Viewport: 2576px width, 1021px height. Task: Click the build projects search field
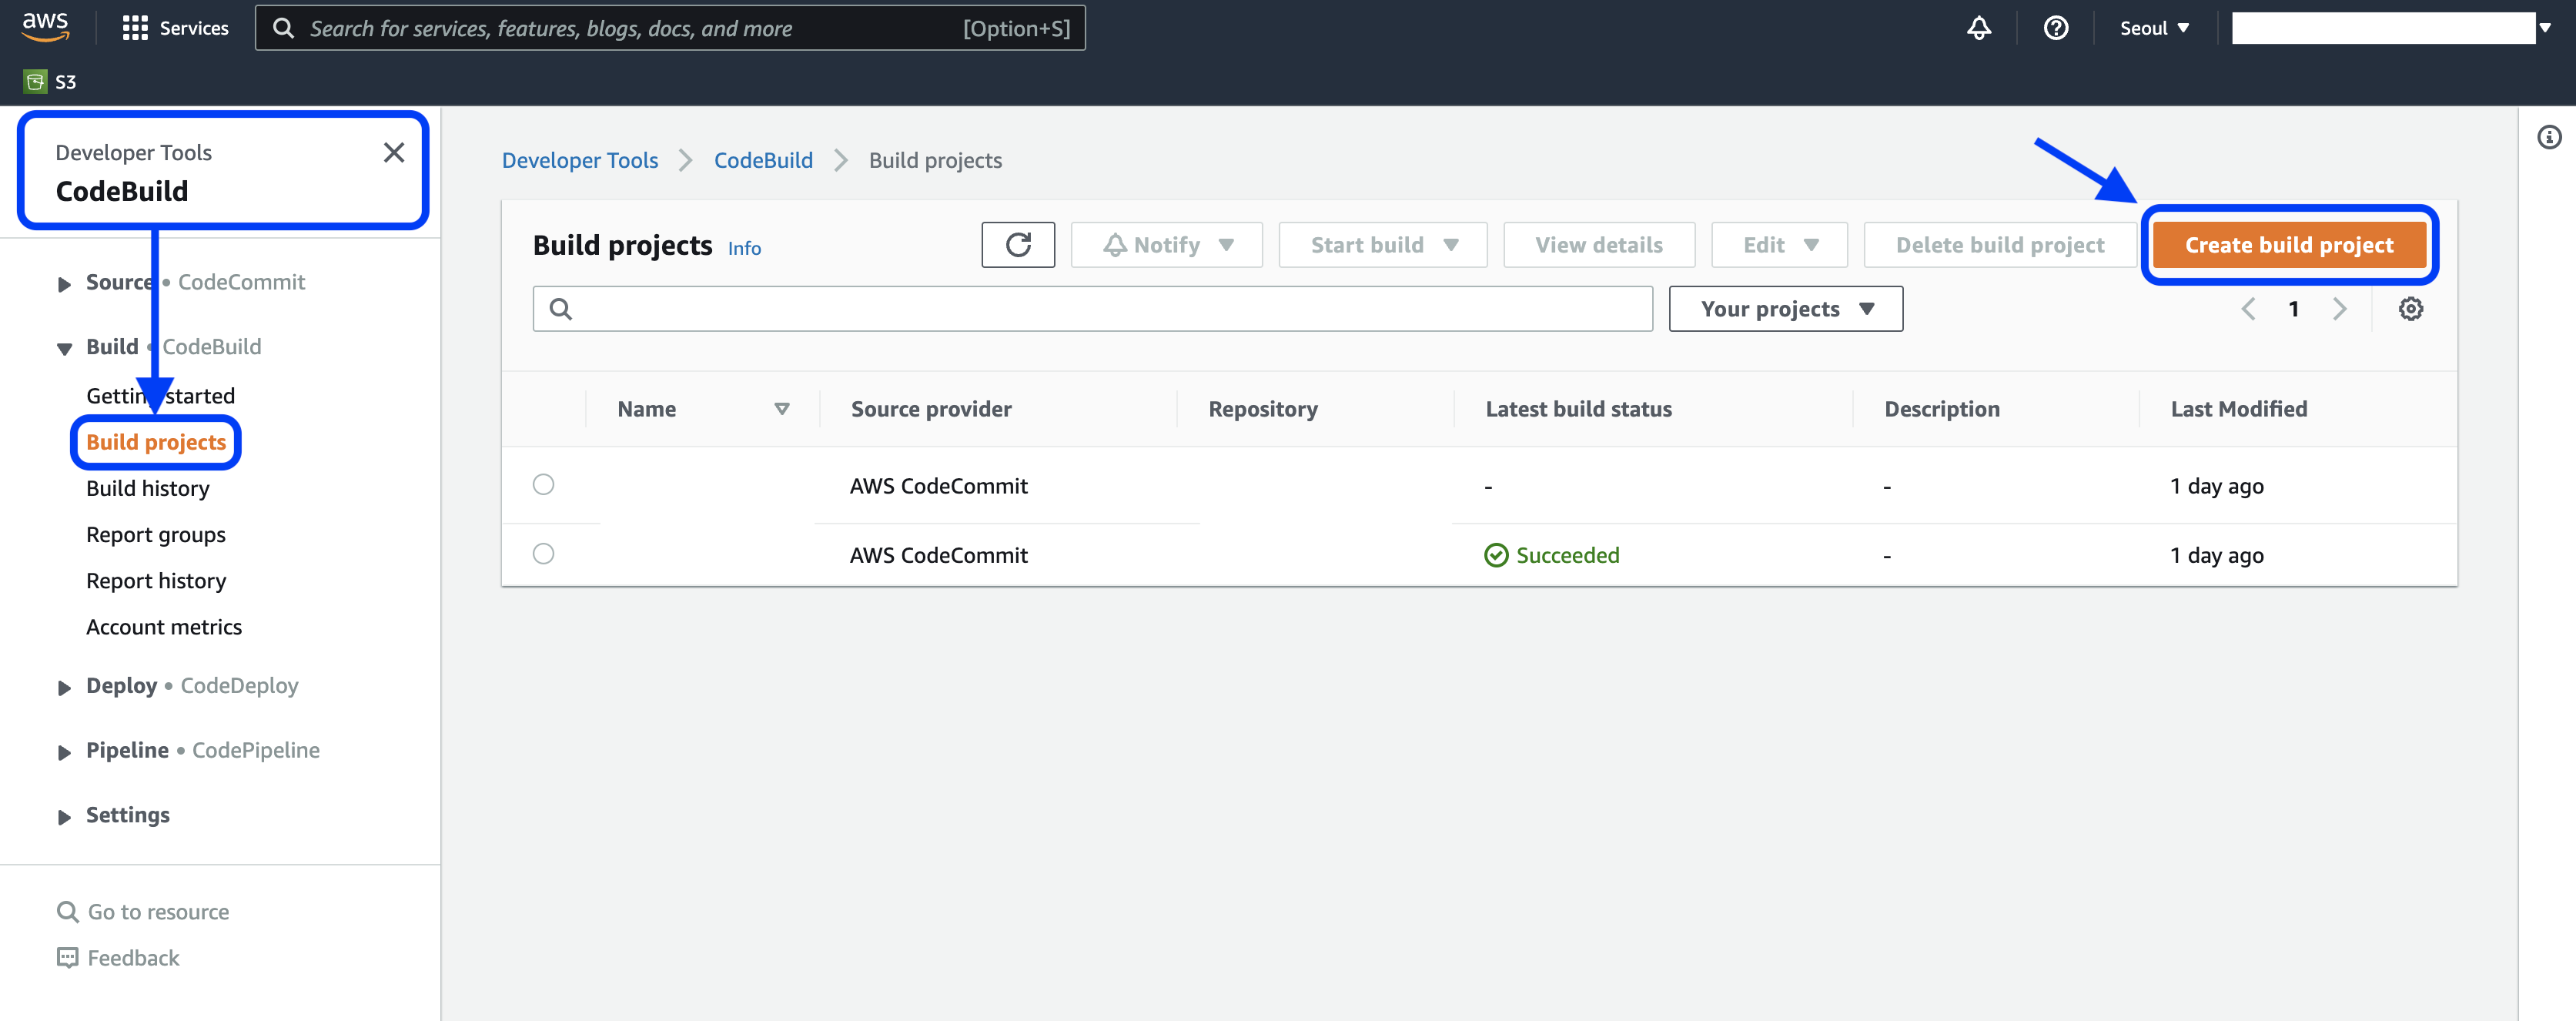pos(1092,309)
